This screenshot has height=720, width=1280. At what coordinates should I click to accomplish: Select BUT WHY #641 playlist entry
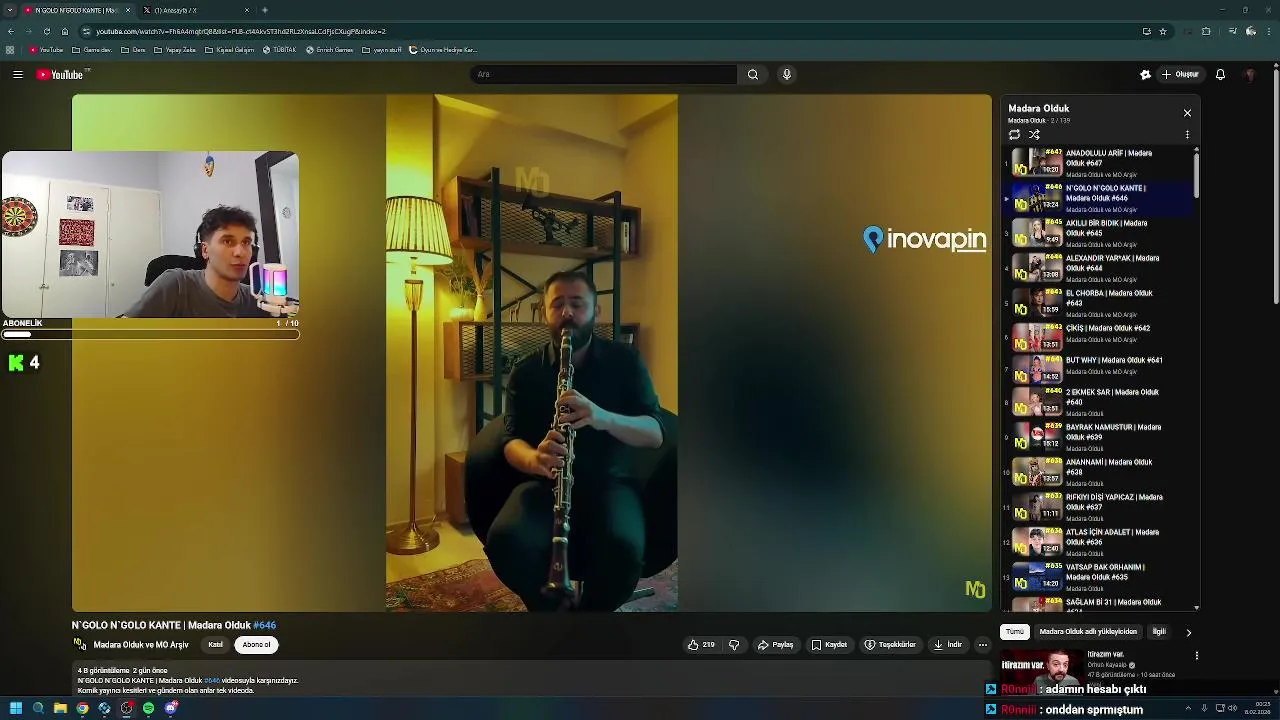coord(1098,367)
